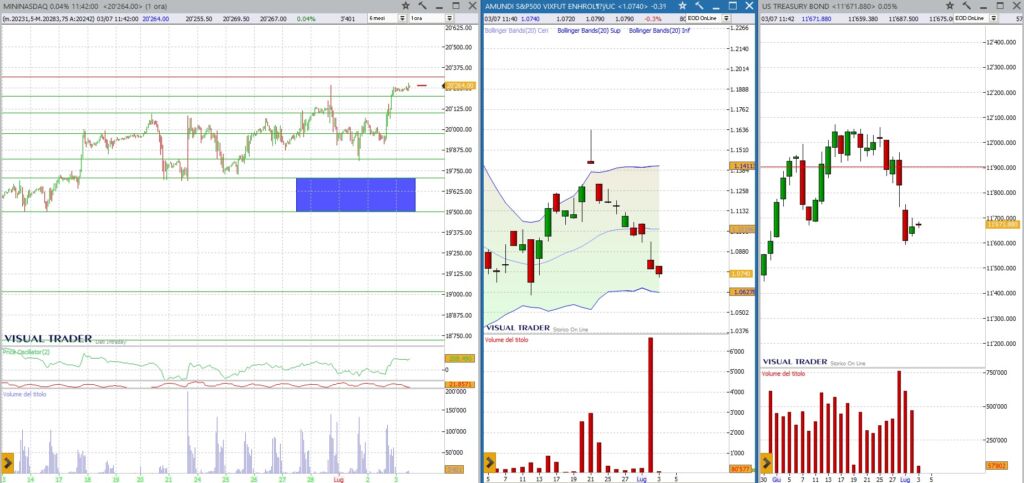Click the 1.0740 last price tag in AMUNDI chart
This screenshot has width=1024, height=483.
pos(742,273)
